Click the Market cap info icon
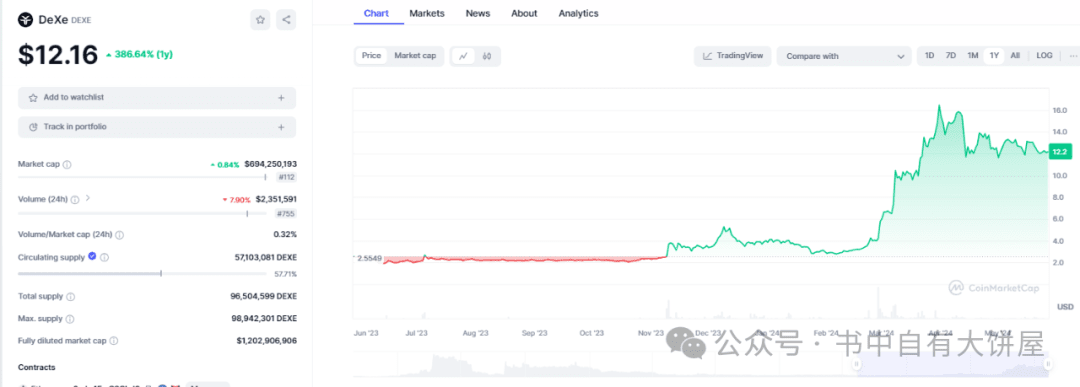The height and width of the screenshot is (387, 1080). point(67,165)
